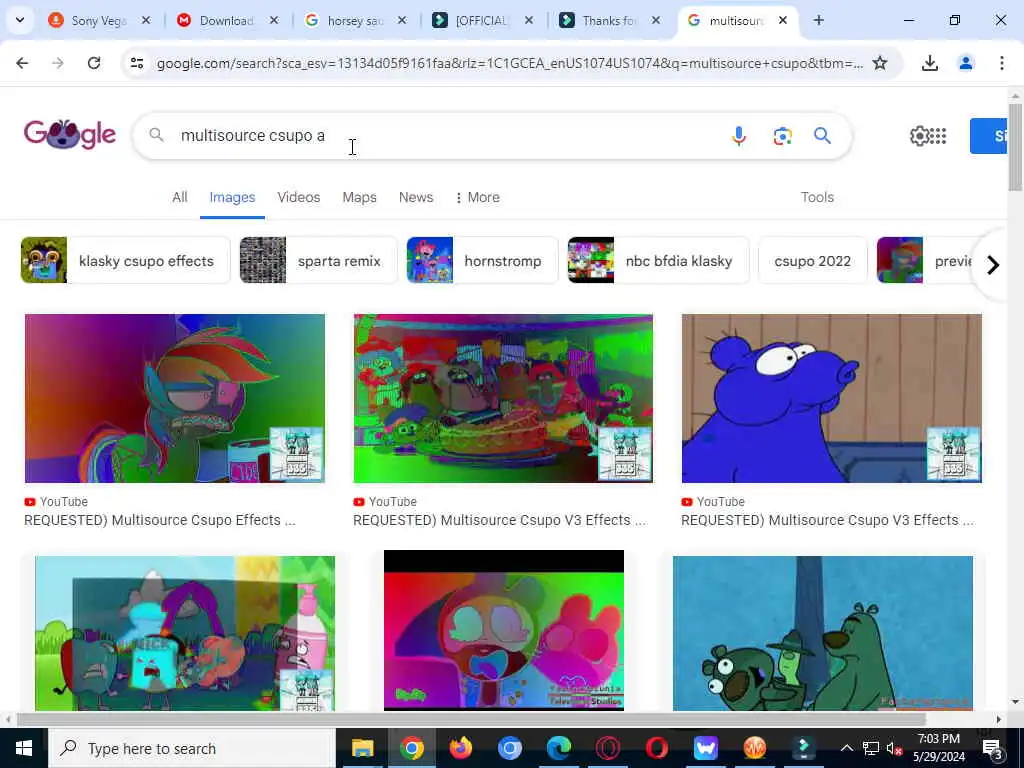Select the hornstromp suggestion chip
The height and width of the screenshot is (768, 1024).
coord(482,261)
